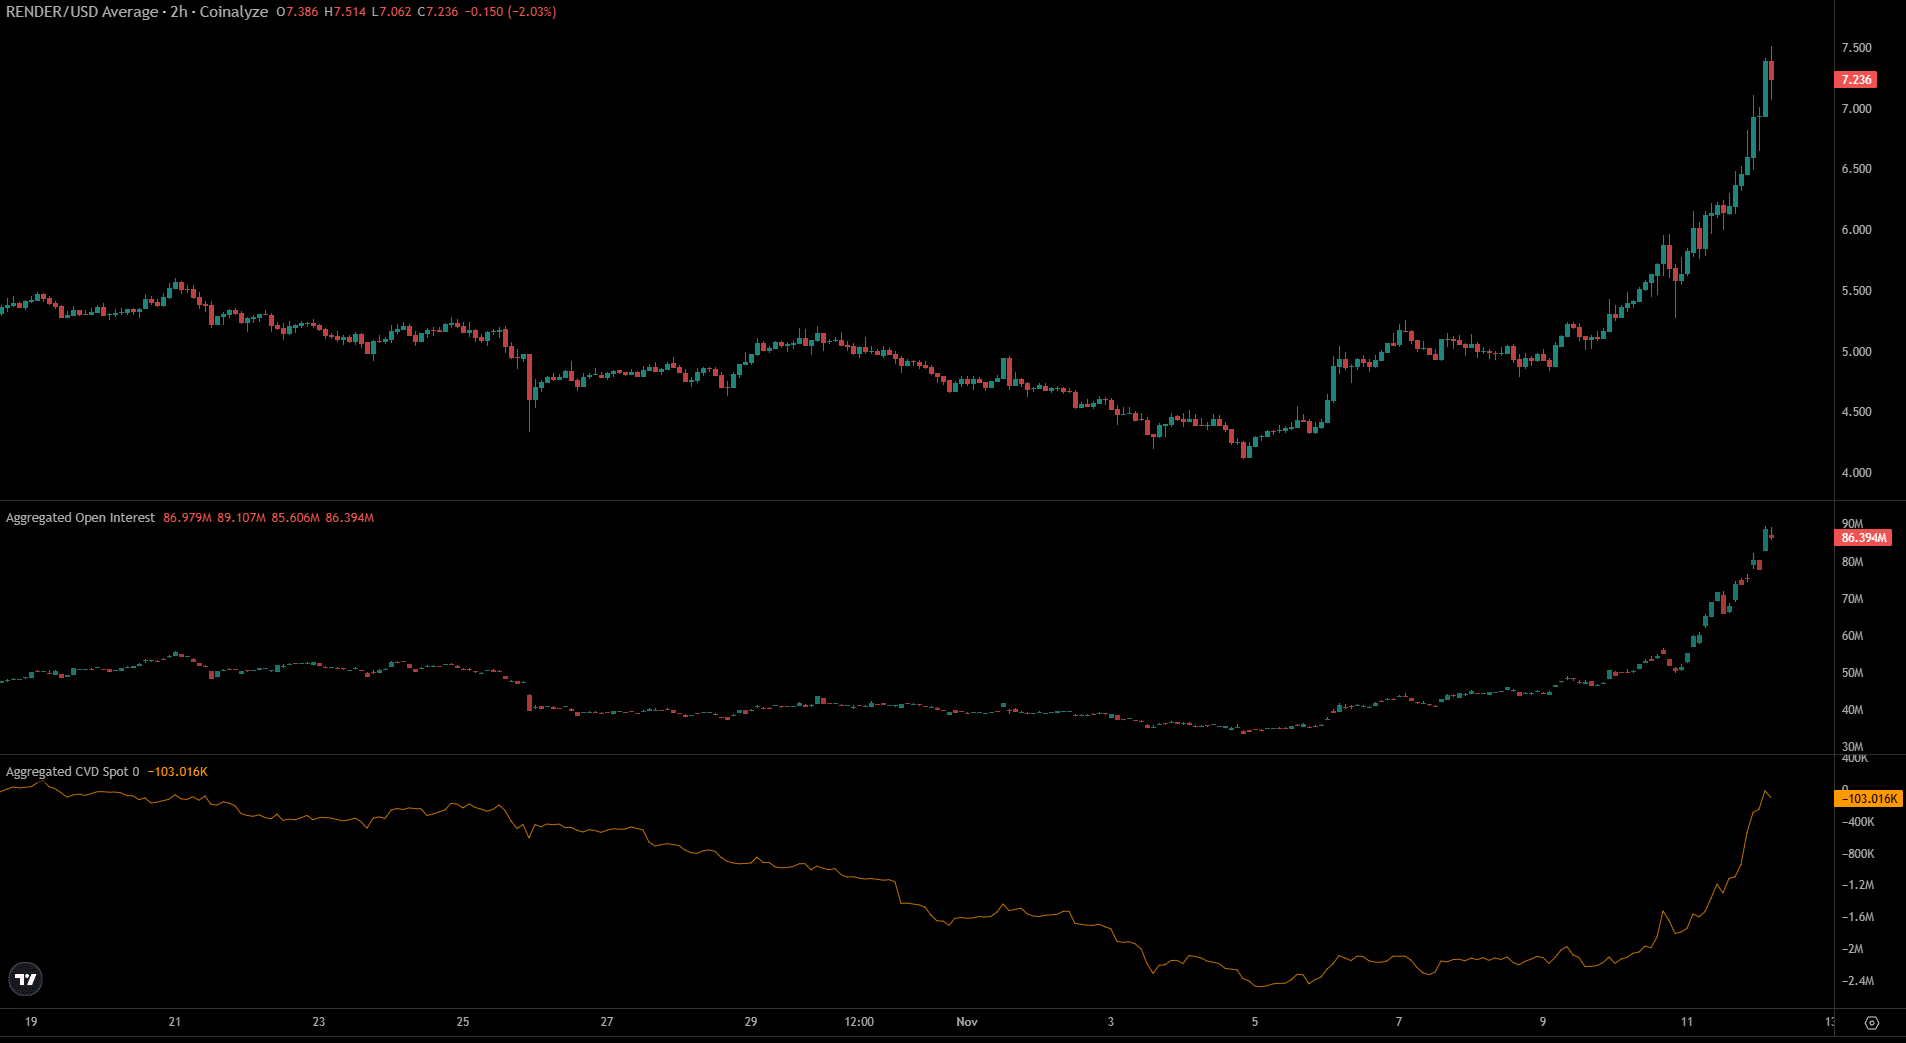Click the -1.6M CVD axis label
Screen dimensions: 1906x1043
(1858, 917)
